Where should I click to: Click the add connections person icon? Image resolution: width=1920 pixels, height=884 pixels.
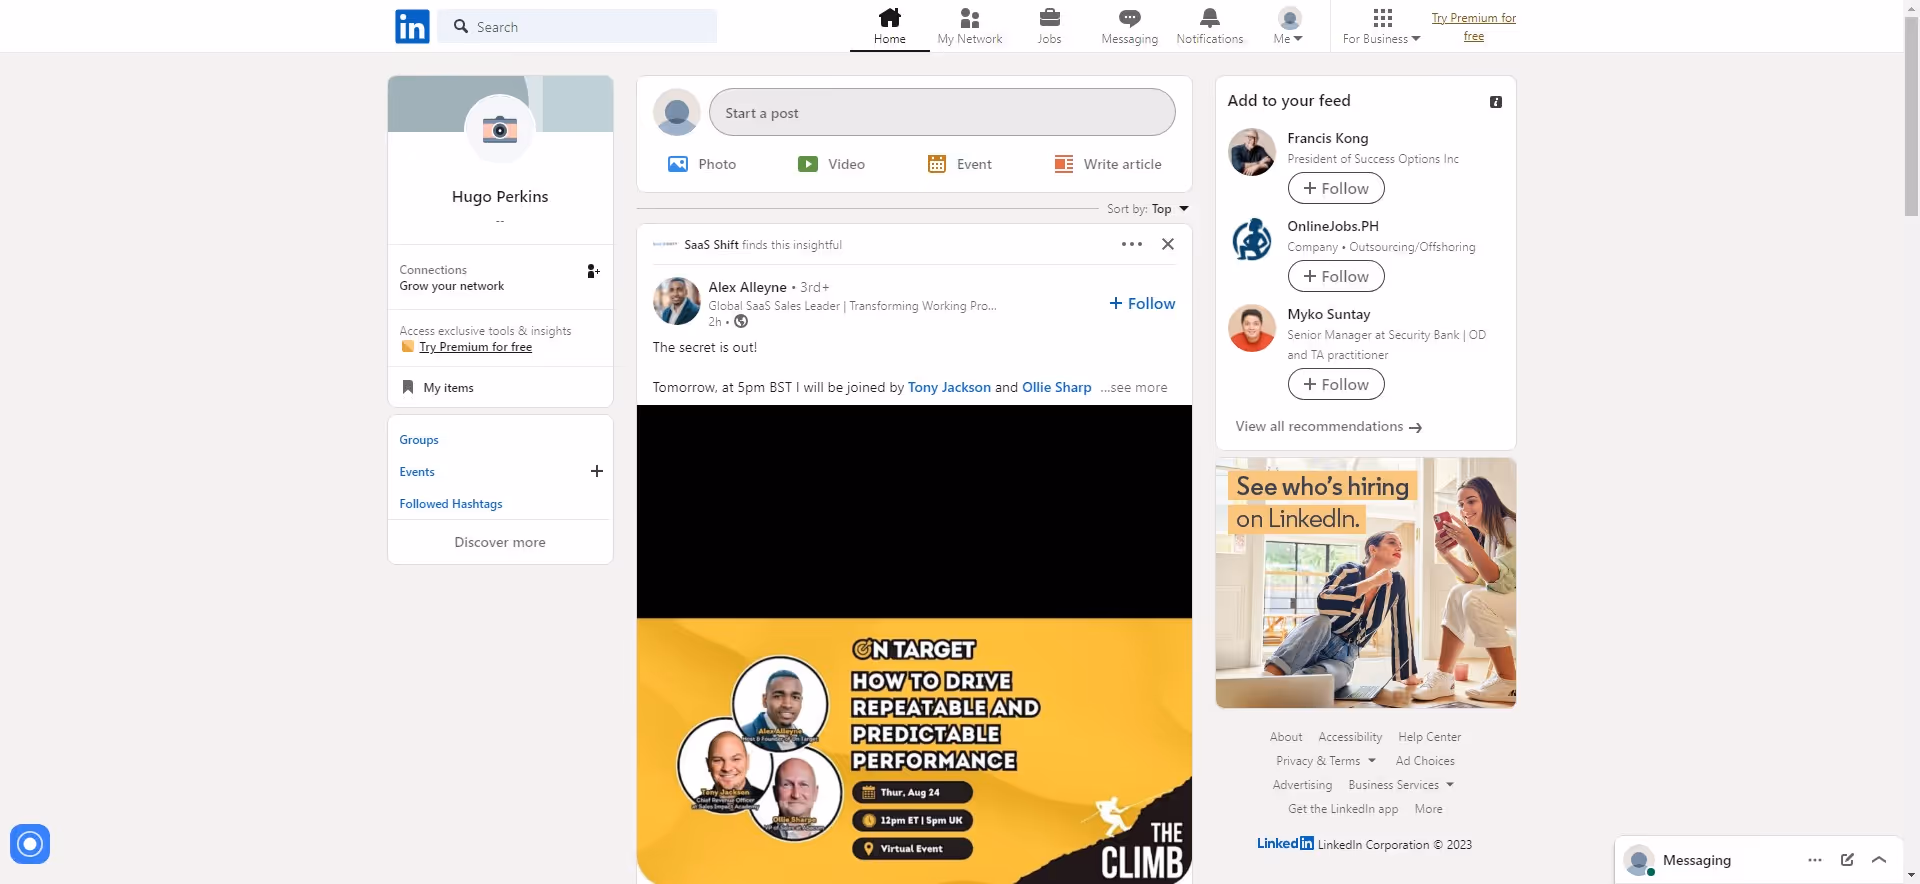[x=593, y=271]
